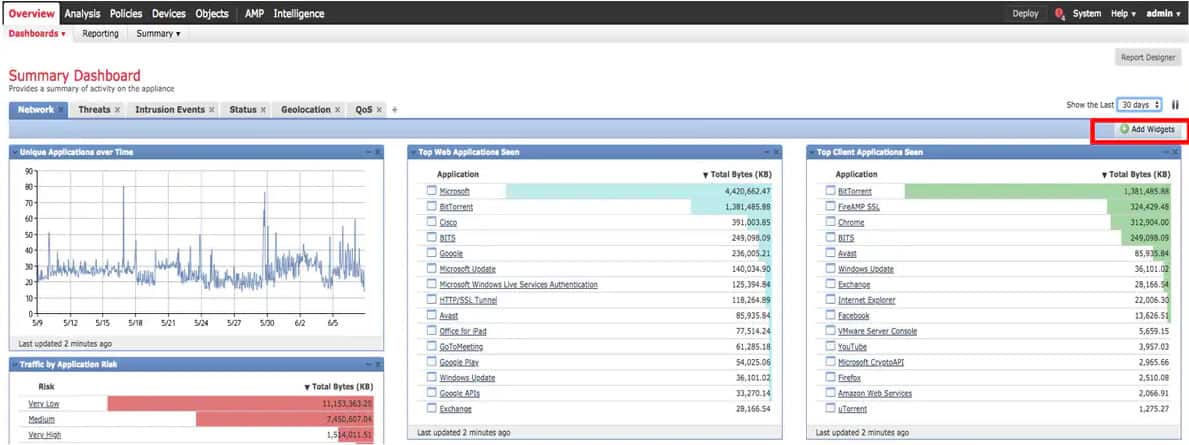1189x445 pixels.
Task: Add a new dashboard tab with plus
Action: coord(394,110)
